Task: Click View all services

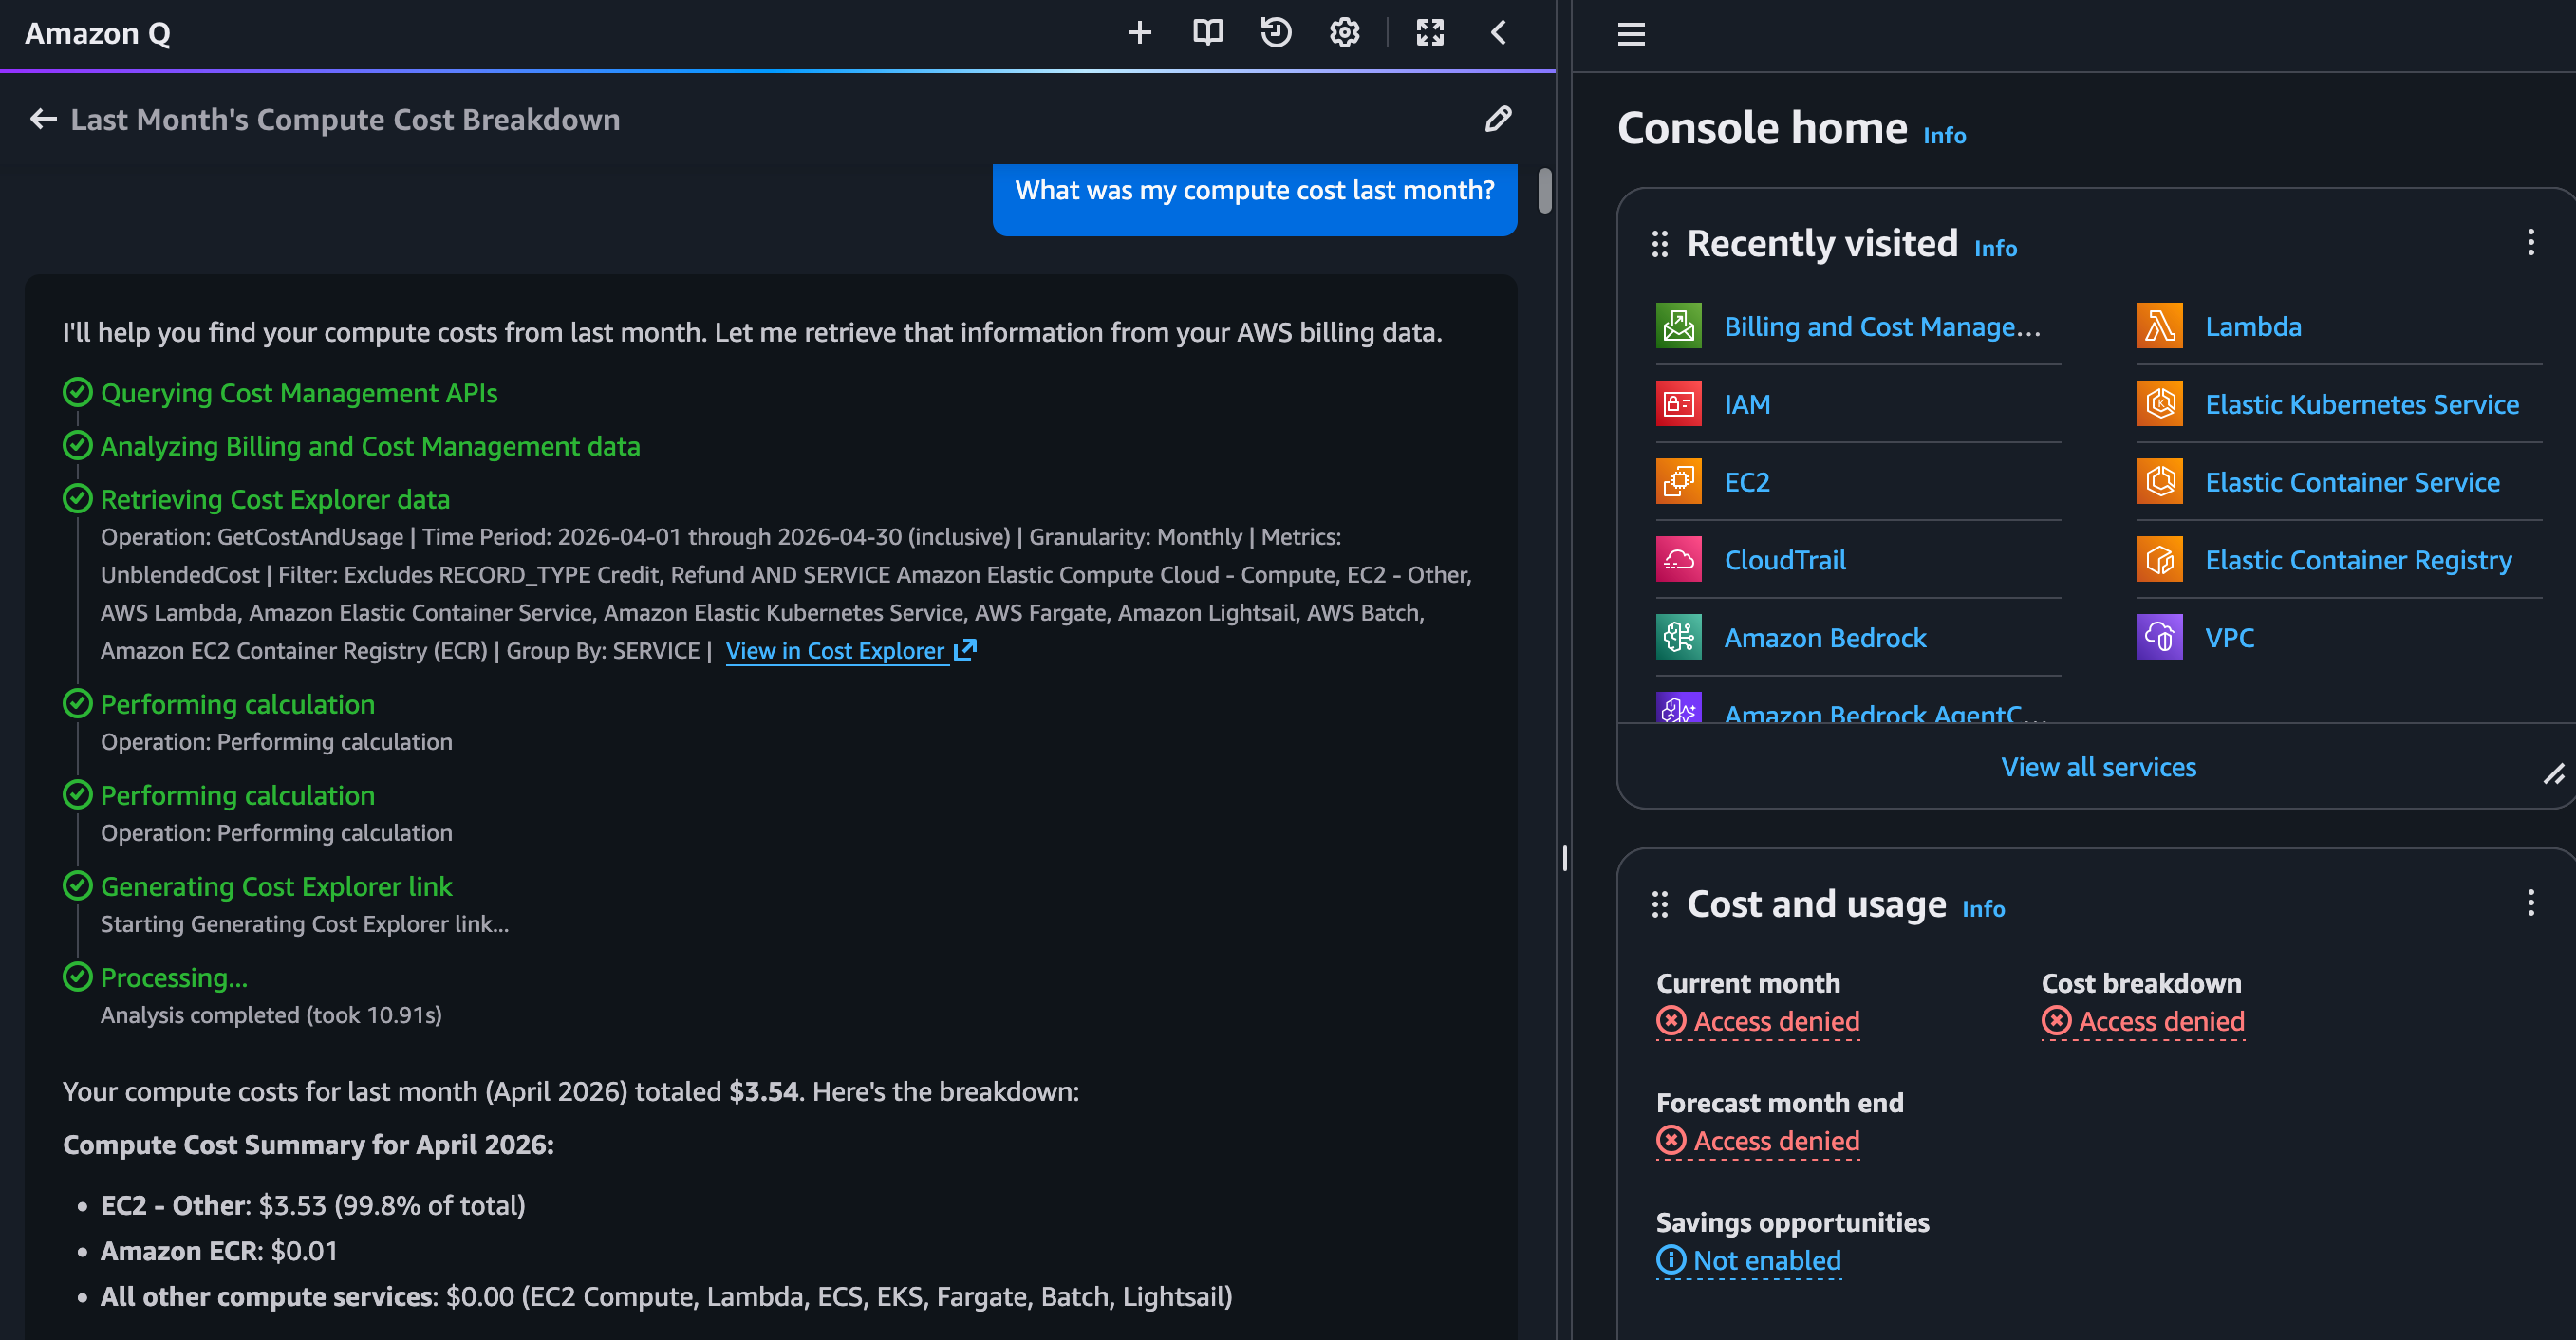Action: click(x=2098, y=767)
